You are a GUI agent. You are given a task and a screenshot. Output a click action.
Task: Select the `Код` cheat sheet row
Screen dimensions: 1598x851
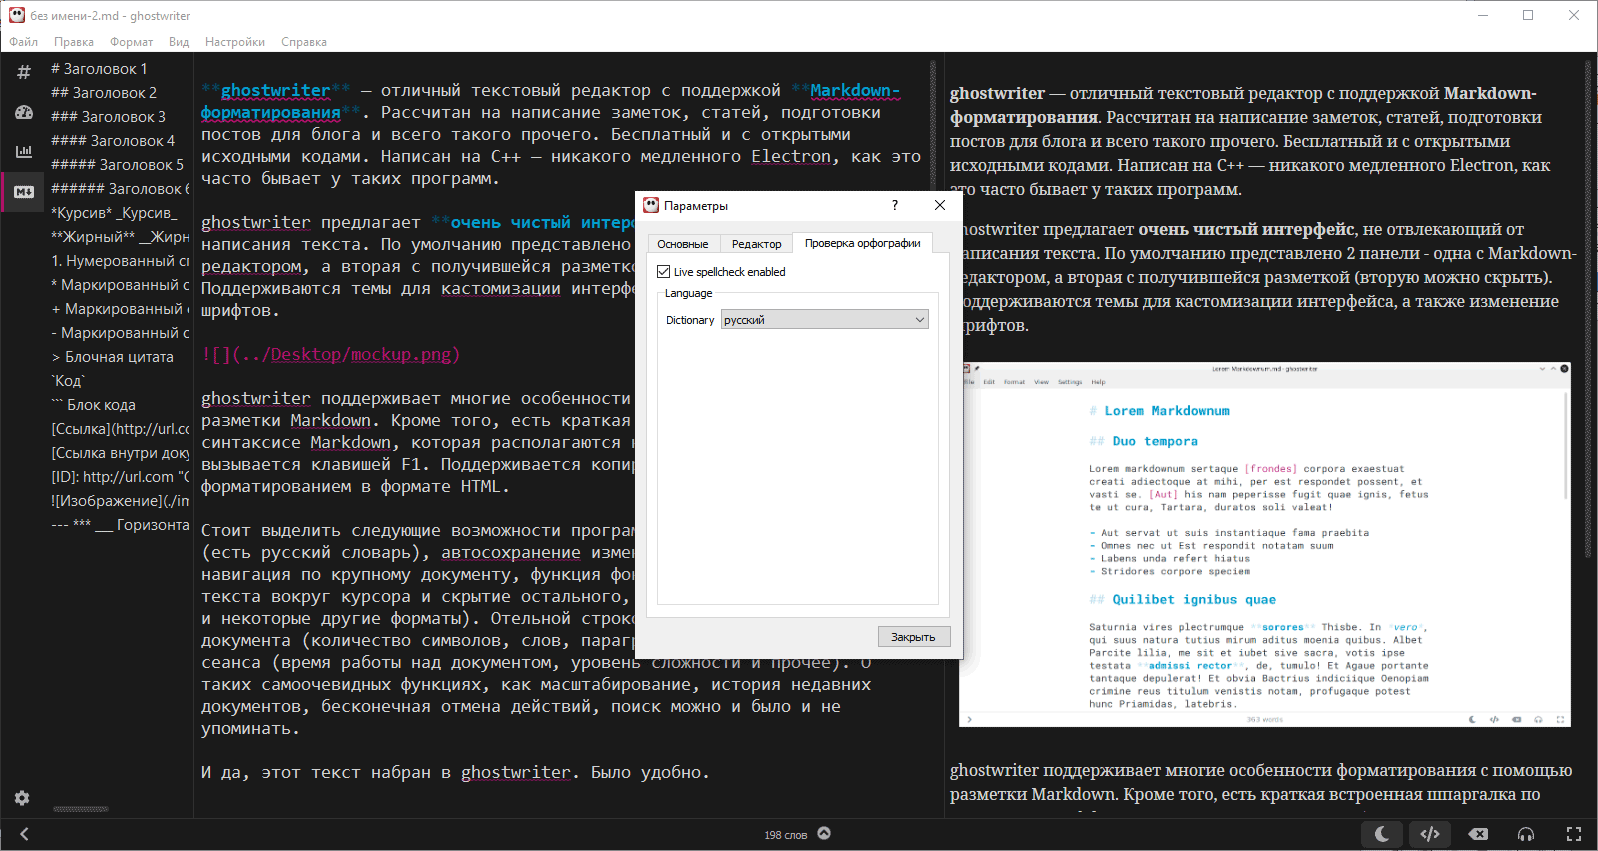point(119,381)
